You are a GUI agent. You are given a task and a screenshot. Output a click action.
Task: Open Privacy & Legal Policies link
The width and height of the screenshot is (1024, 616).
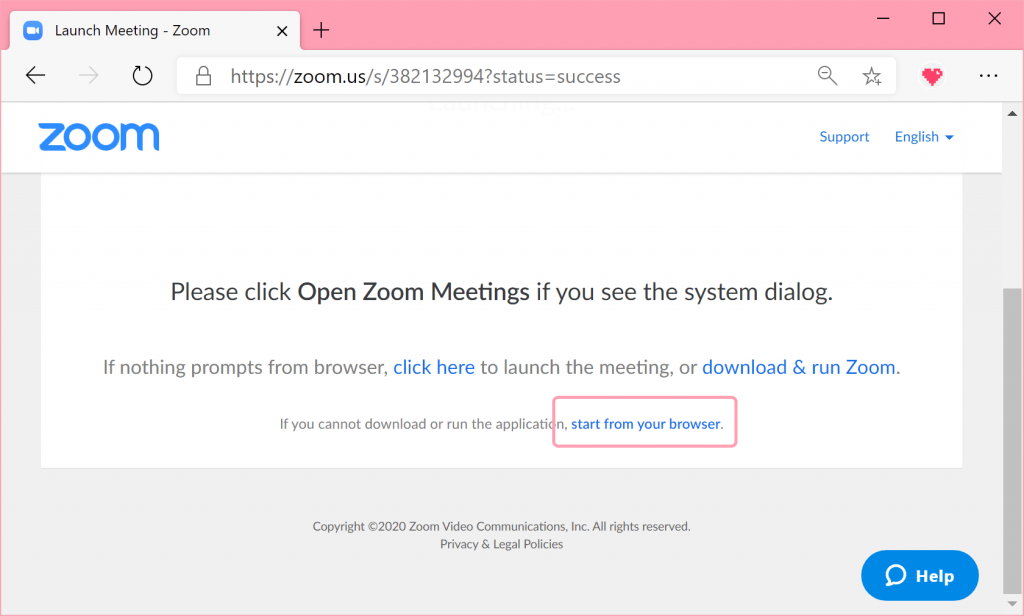[502, 544]
